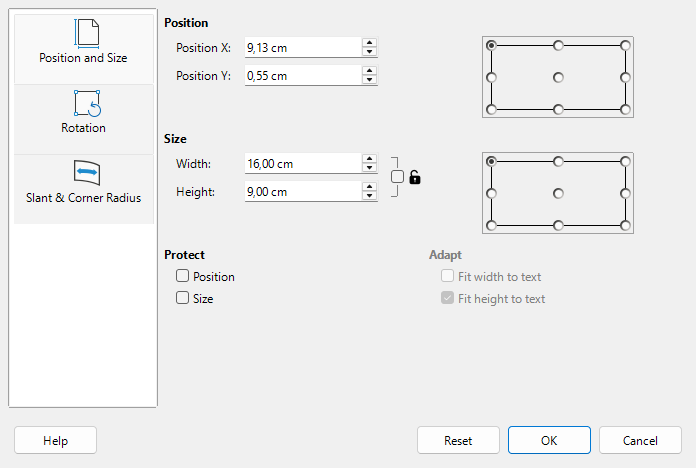The image size is (696, 468).
Task: Open the Slant & Corner Radius tab
Action: [x=83, y=189]
